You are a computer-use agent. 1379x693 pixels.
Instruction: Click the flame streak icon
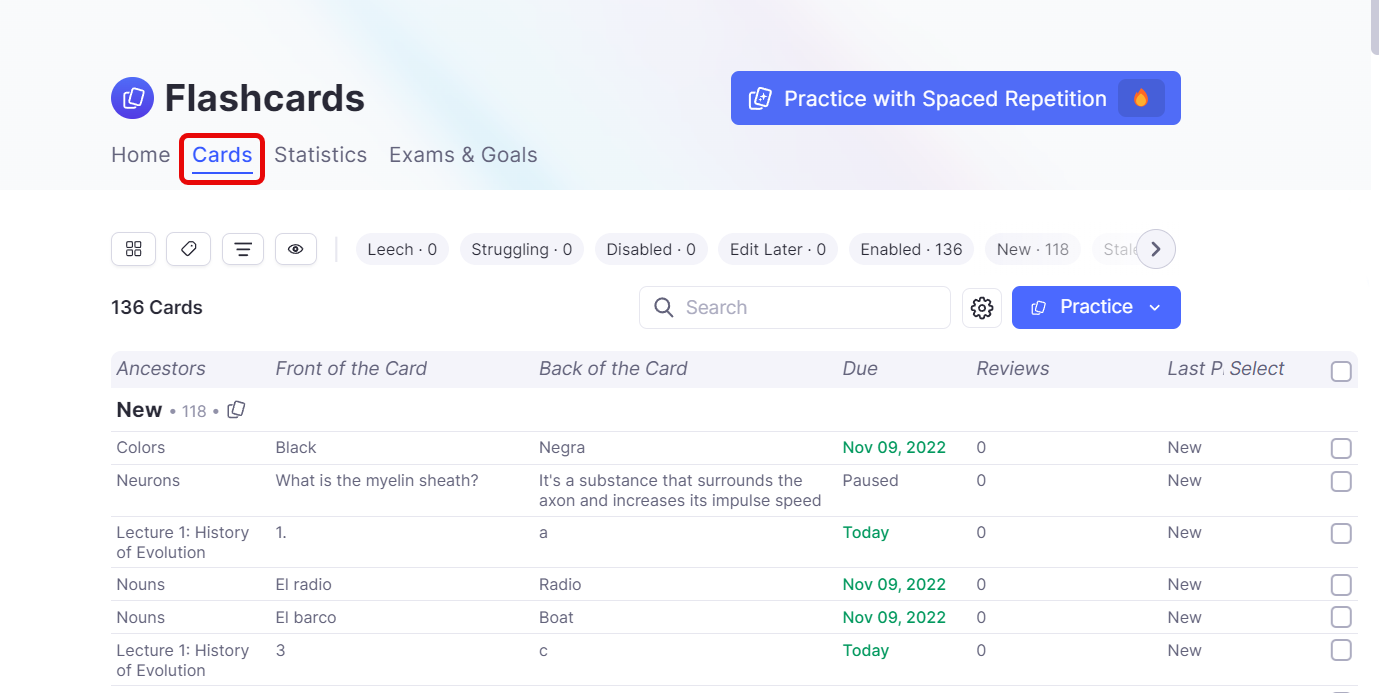pos(1141,98)
